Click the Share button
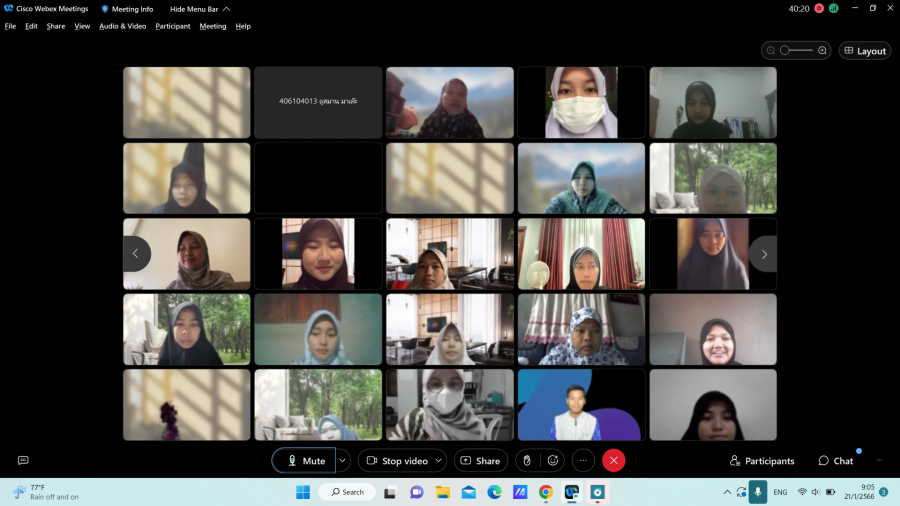The image size is (900, 506). pyautogui.click(x=480, y=460)
